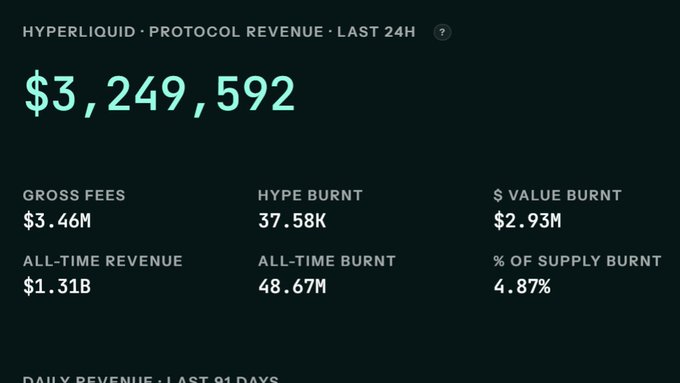The image size is (680, 383).
Task: Select the 37.58K HYPE burnt value
Action: (x=292, y=220)
